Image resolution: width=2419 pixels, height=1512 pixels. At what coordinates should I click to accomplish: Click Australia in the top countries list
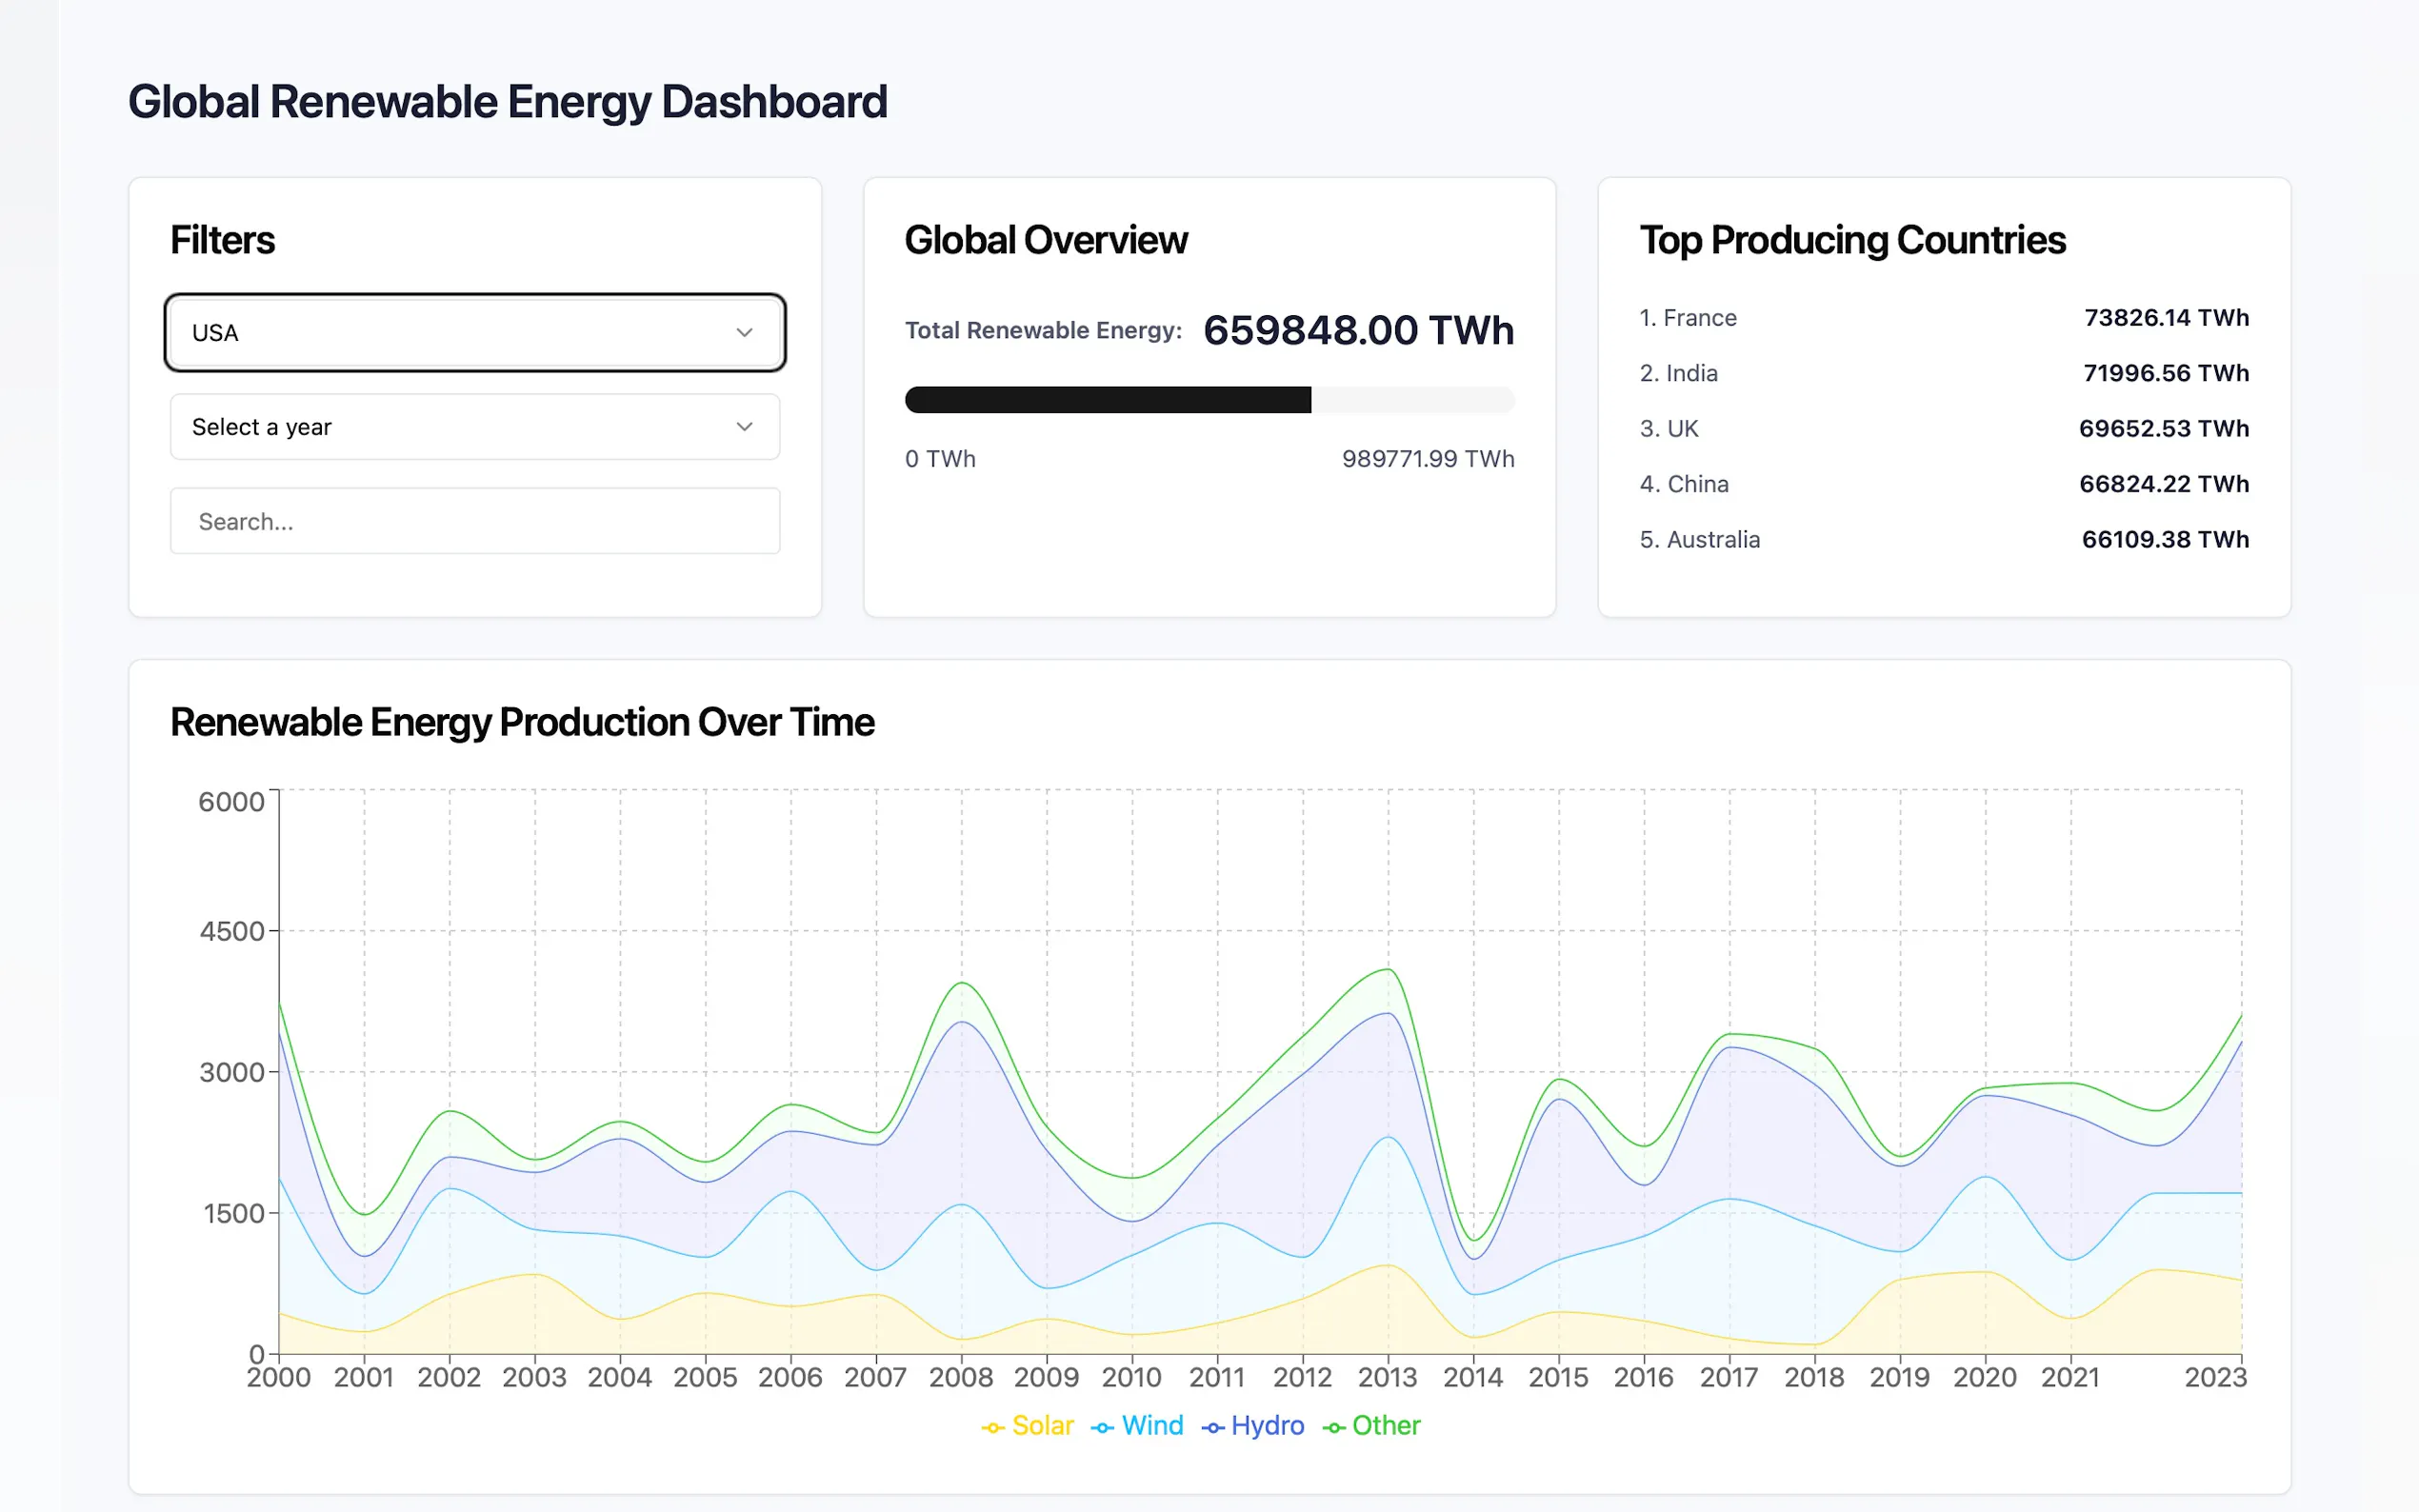[1712, 540]
